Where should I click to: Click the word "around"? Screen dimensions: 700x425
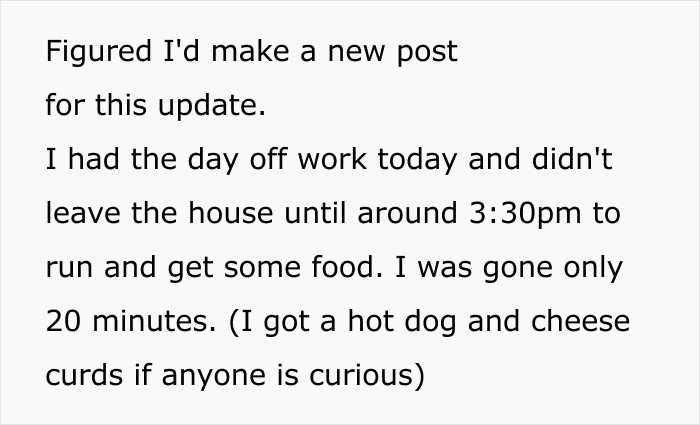point(407,213)
